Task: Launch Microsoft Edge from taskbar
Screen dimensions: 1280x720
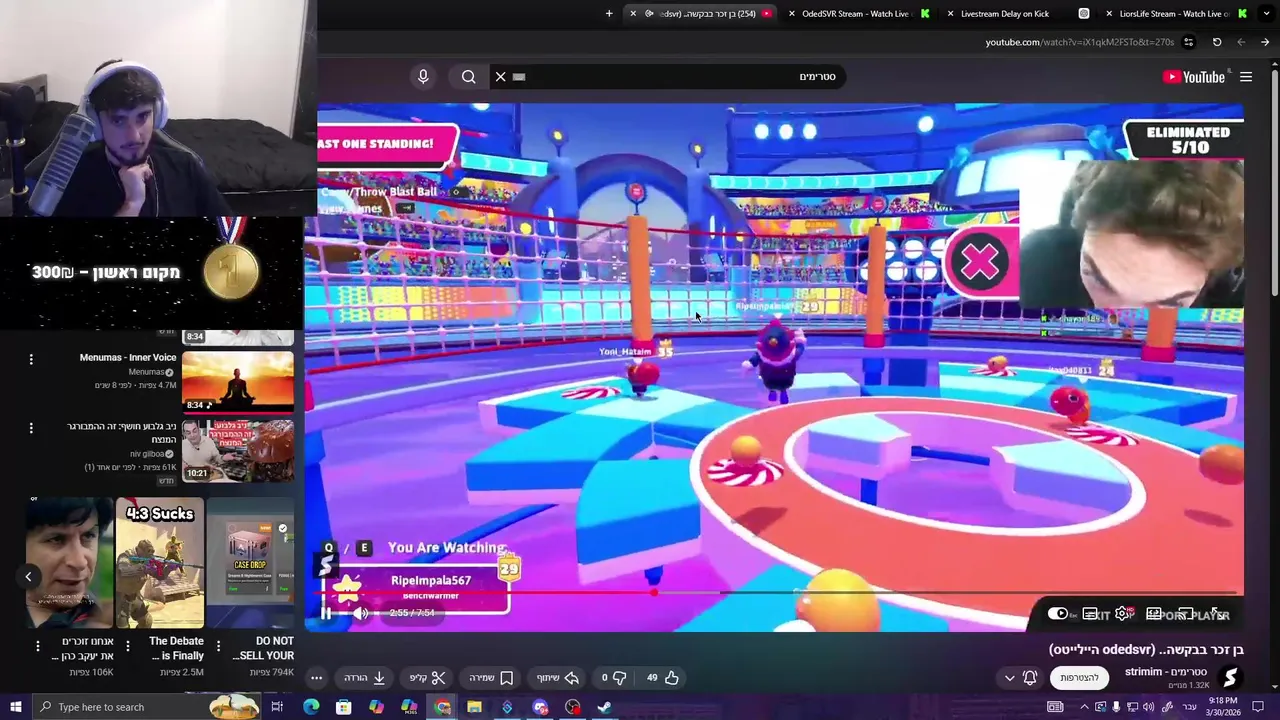Action: 311,707
